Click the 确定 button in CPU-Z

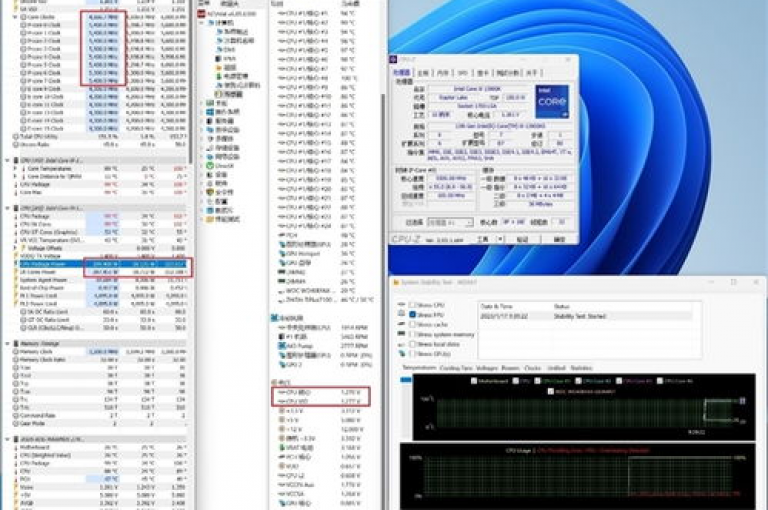click(559, 240)
